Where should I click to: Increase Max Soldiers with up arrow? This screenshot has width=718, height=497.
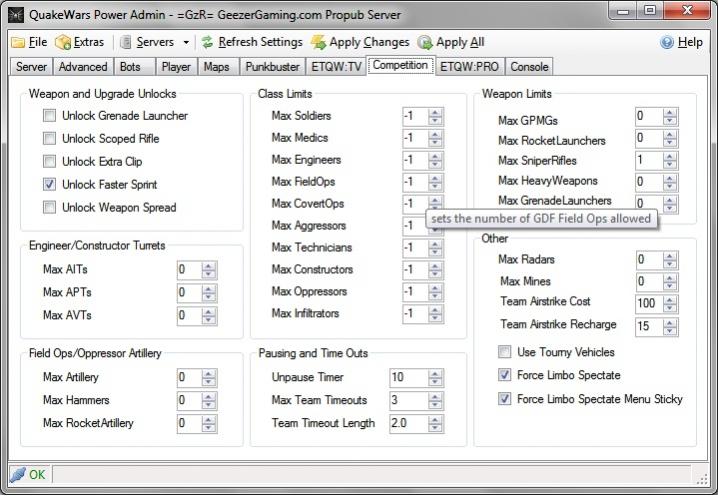click(x=435, y=112)
